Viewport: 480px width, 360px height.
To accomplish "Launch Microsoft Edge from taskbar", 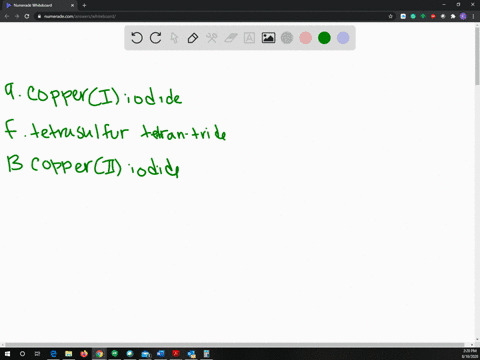I will [53, 354].
